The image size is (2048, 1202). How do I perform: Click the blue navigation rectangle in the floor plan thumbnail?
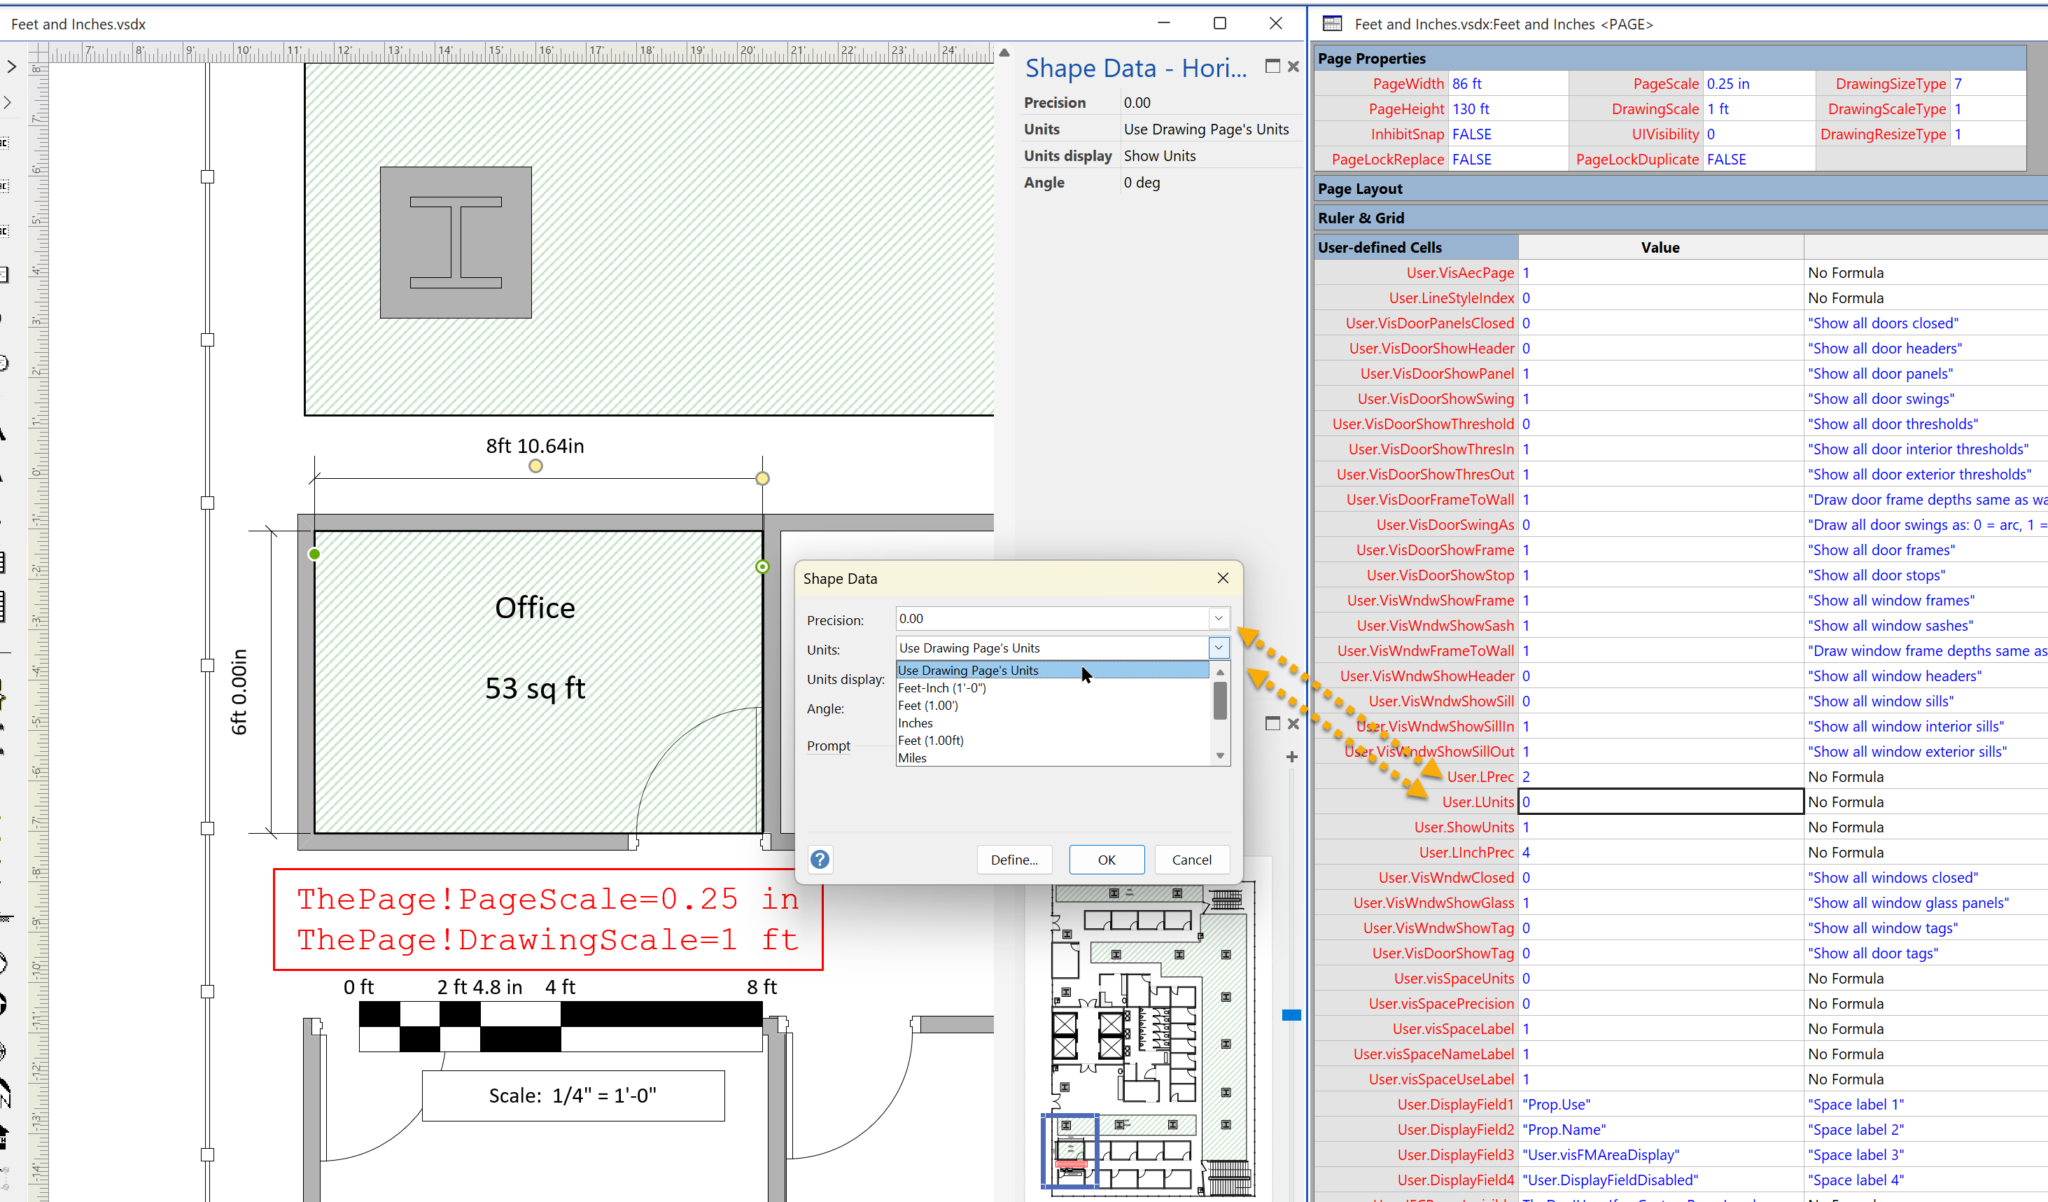(1070, 1150)
